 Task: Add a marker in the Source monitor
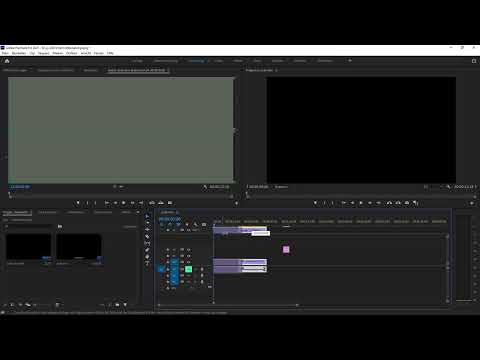78,203
